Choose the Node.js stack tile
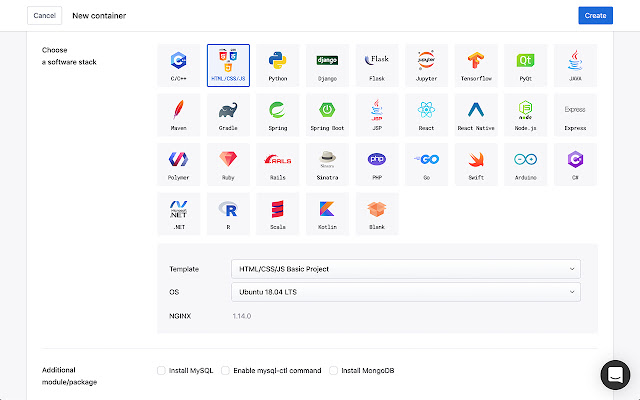640x400 pixels. click(525, 115)
